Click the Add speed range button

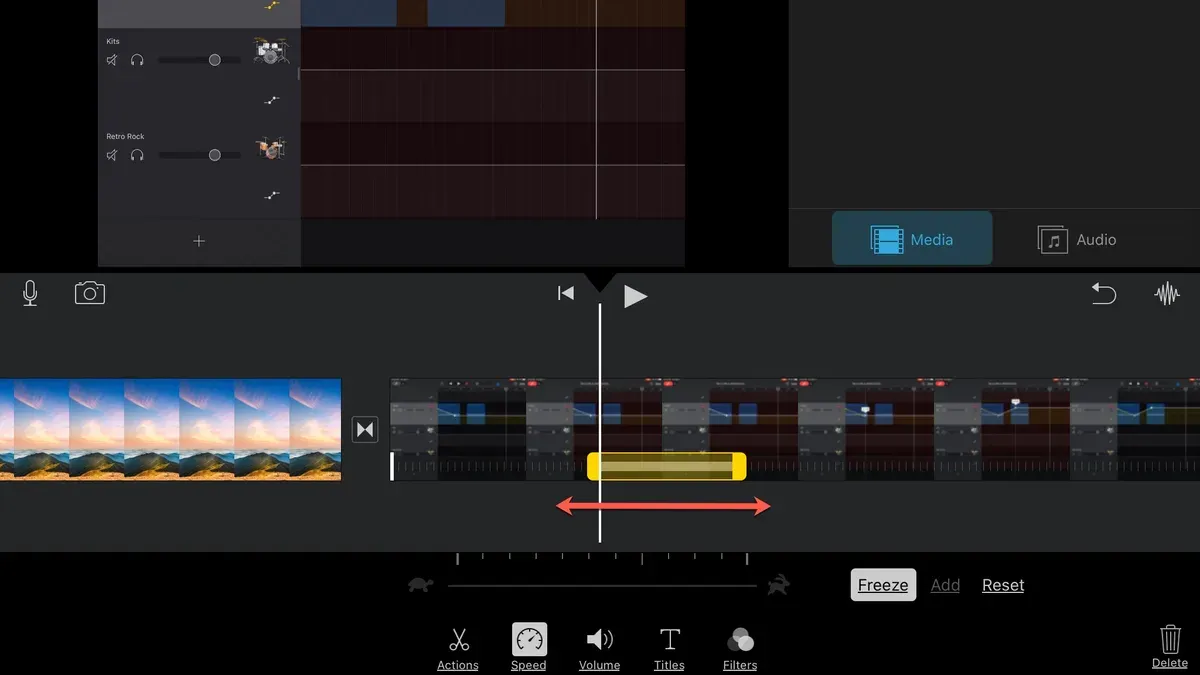(x=945, y=585)
